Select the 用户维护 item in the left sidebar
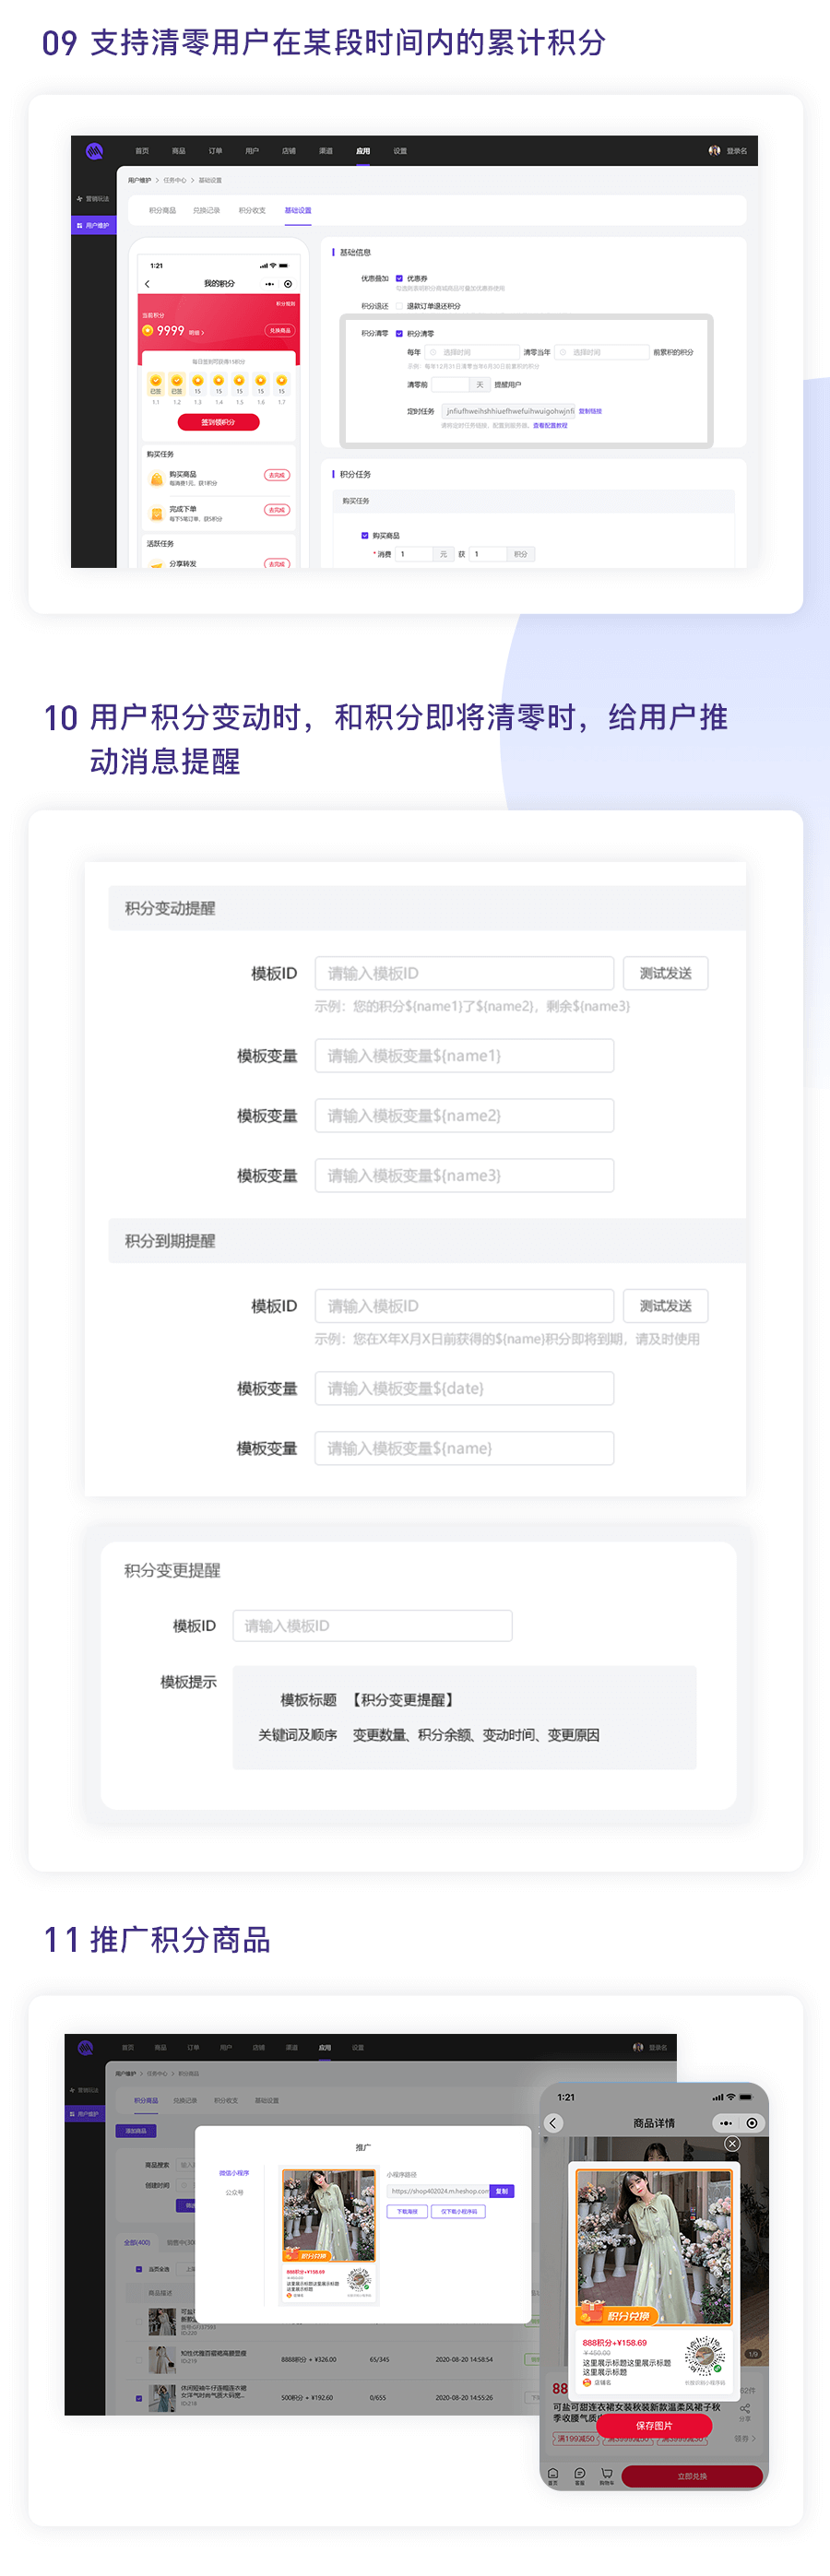 94,225
